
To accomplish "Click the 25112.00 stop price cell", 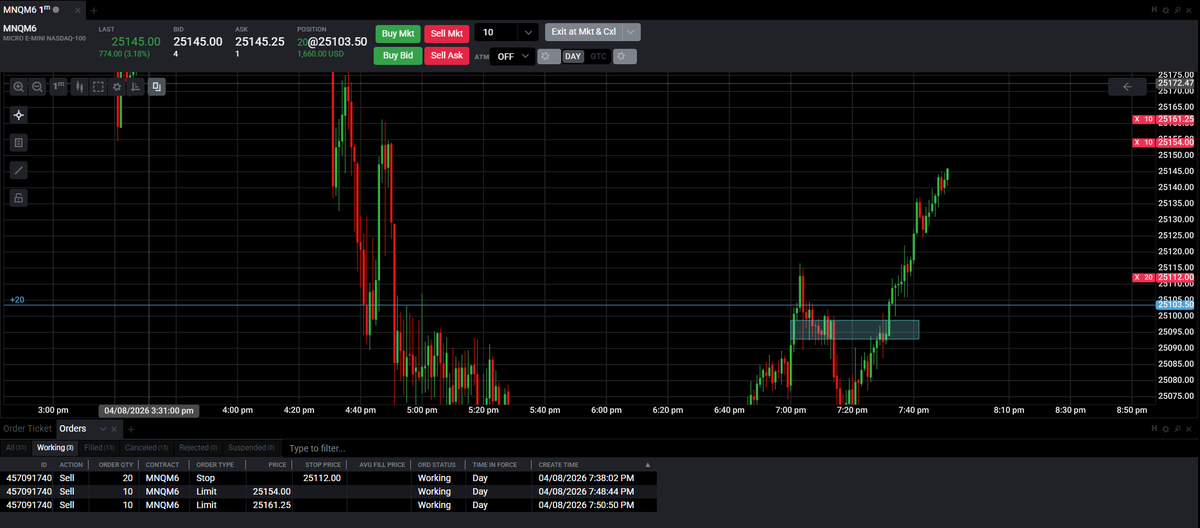I will pyautogui.click(x=319, y=478).
